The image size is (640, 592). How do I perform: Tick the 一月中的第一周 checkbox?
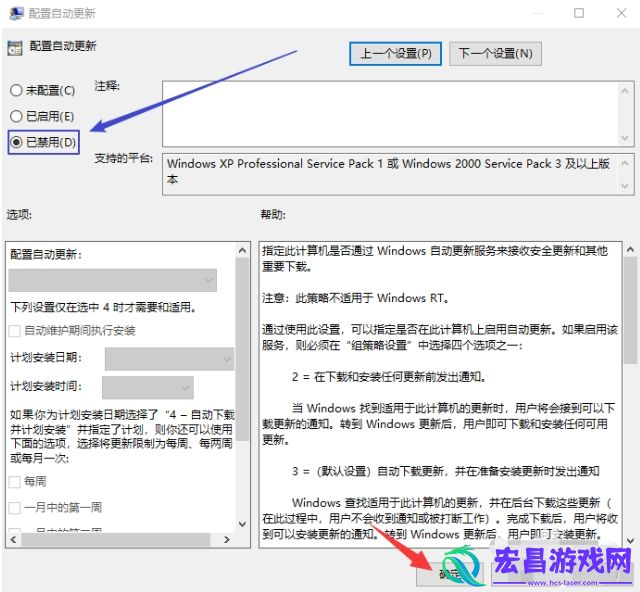(15, 507)
